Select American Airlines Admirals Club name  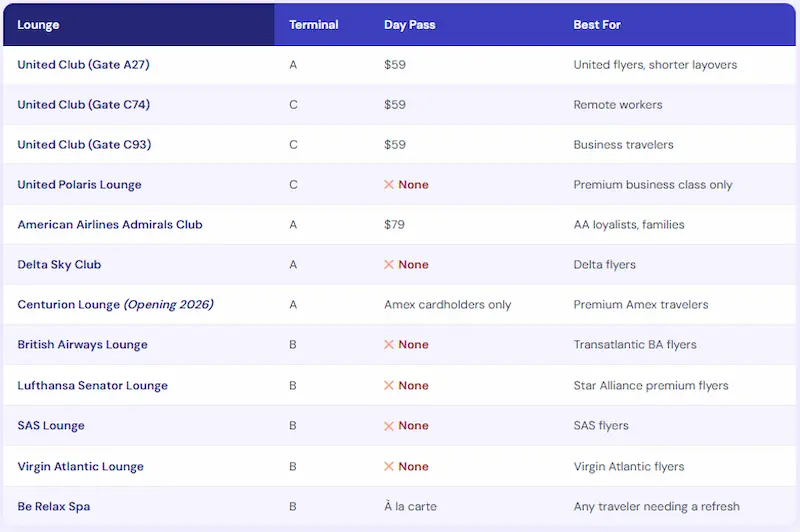[x=110, y=225]
